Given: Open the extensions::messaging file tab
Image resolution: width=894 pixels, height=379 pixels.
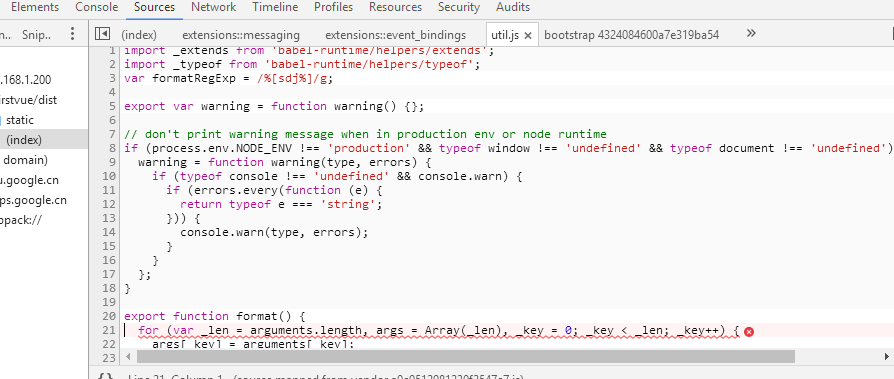Looking at the screenshot, I should point(241,35).
